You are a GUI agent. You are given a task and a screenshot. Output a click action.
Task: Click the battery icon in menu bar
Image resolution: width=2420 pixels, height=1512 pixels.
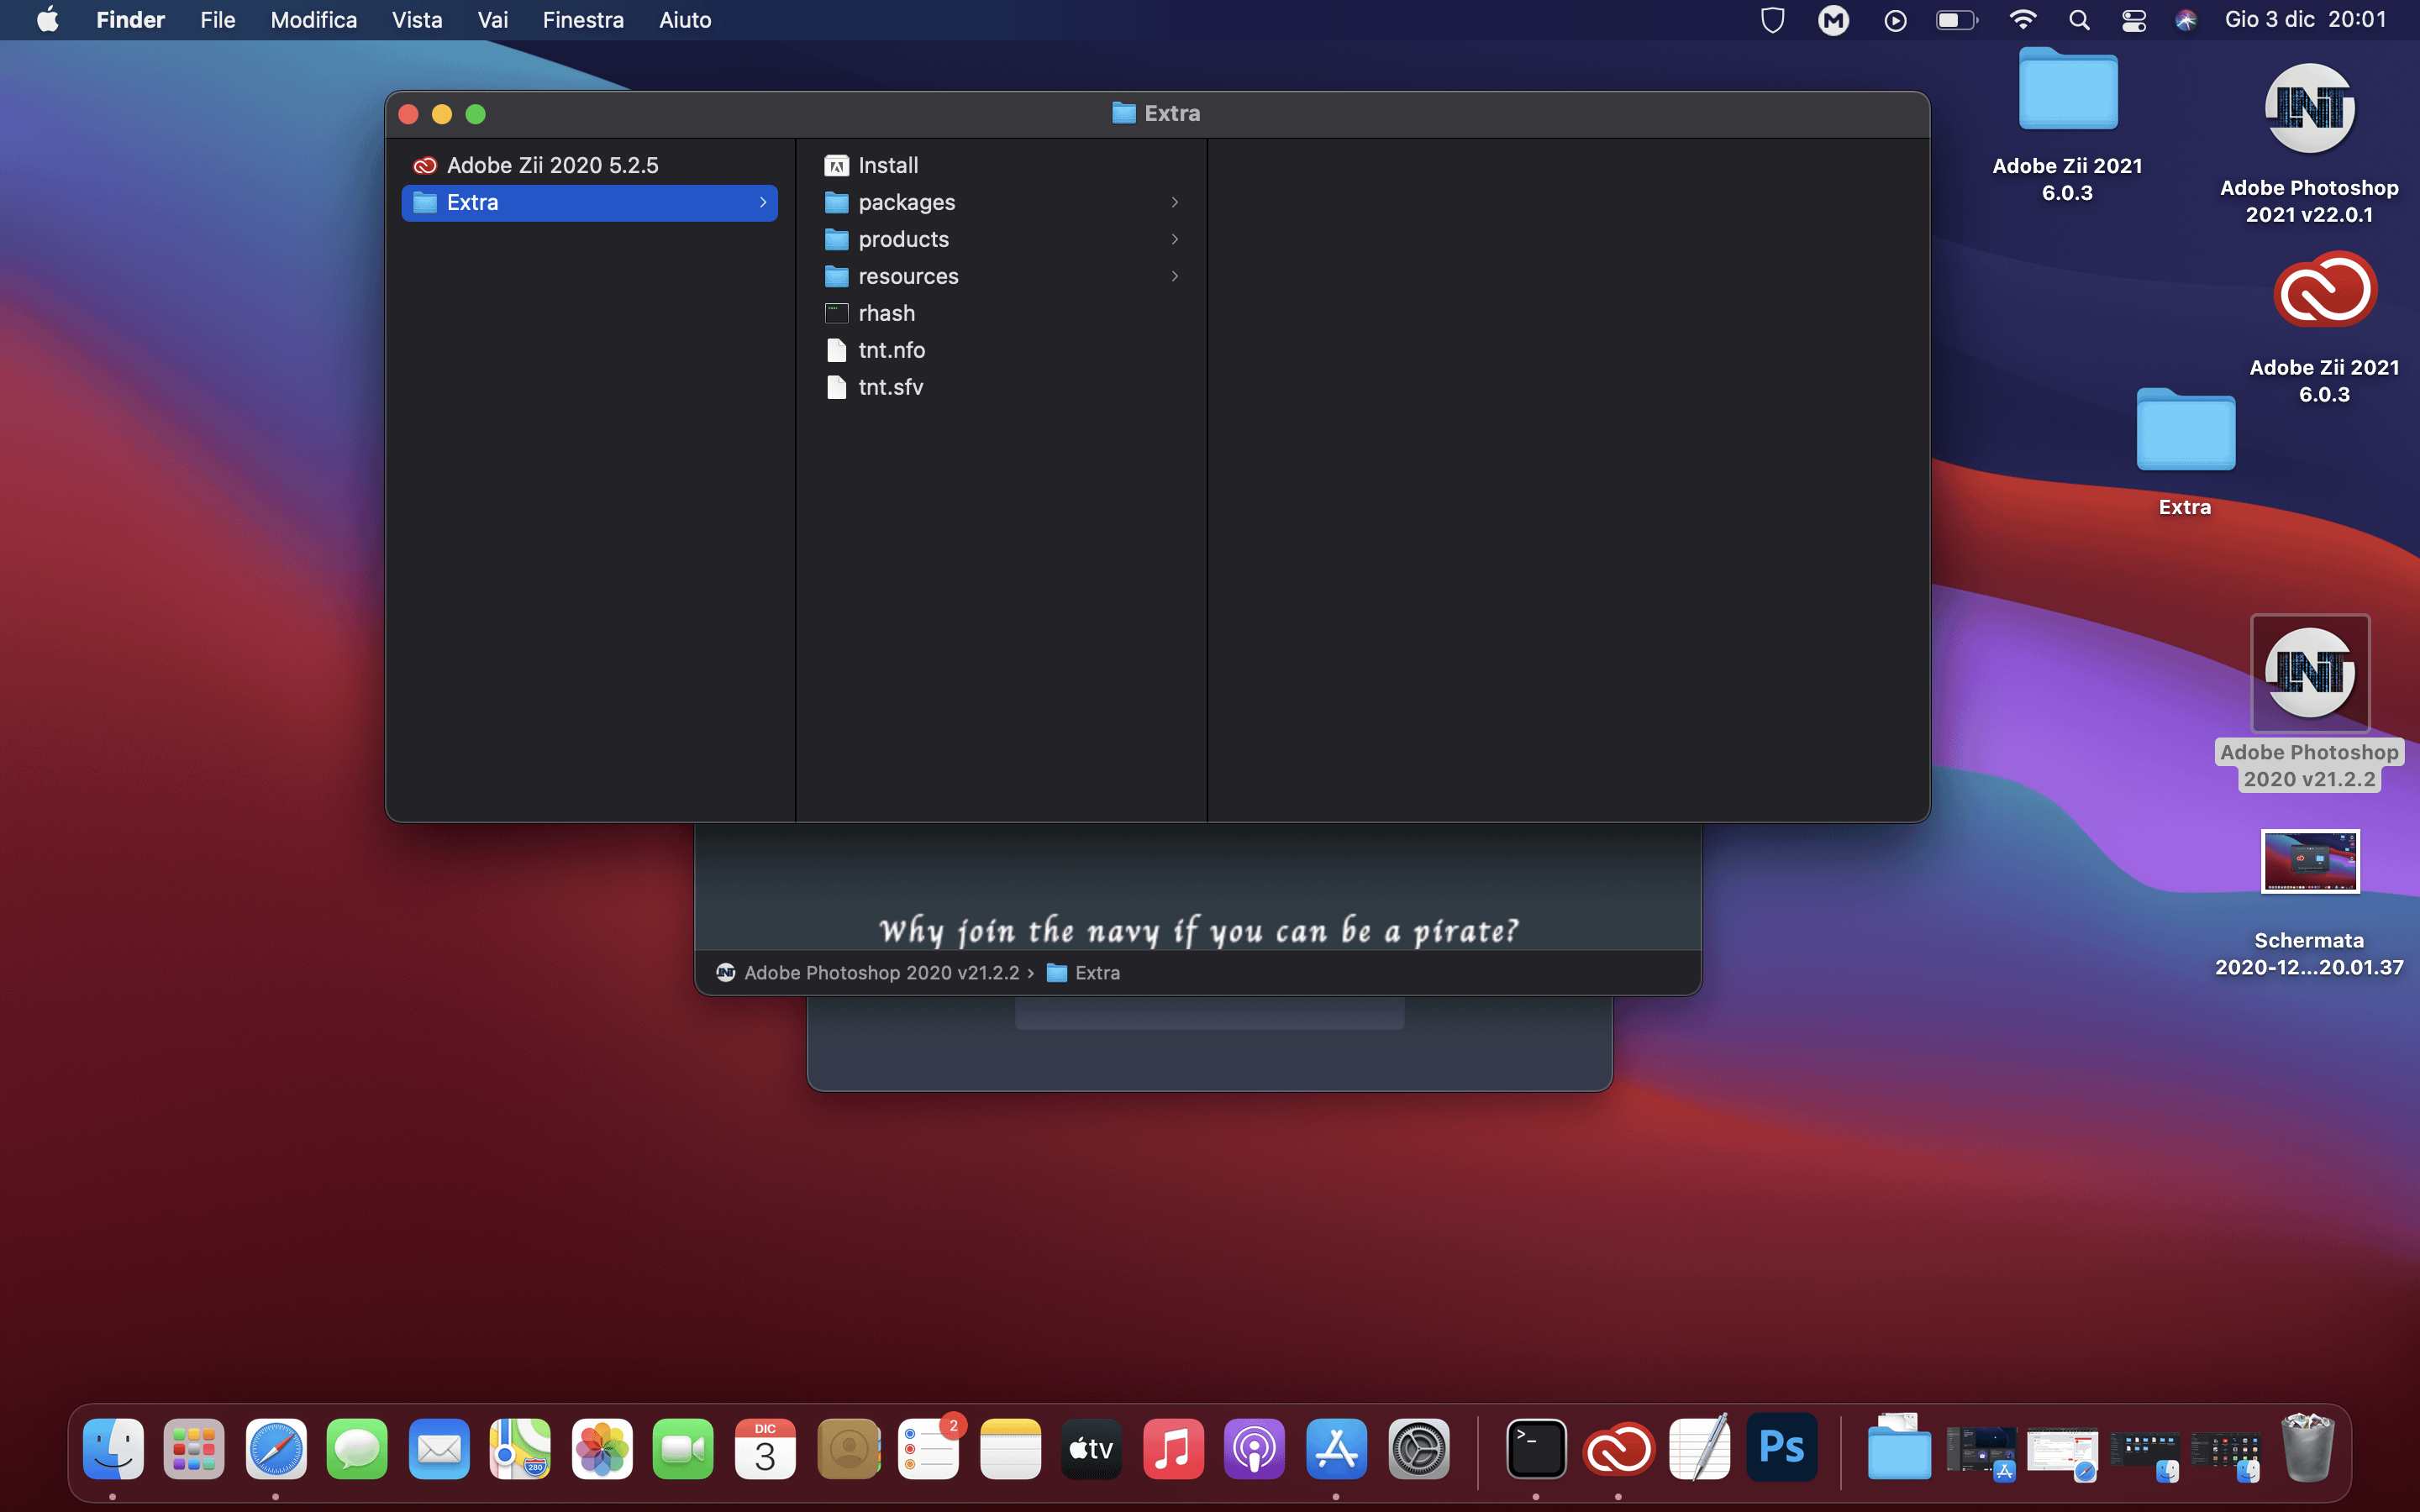(1957, 20)
